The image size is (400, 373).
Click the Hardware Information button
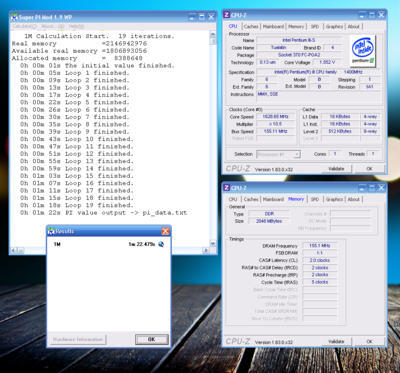click(78, 339)
